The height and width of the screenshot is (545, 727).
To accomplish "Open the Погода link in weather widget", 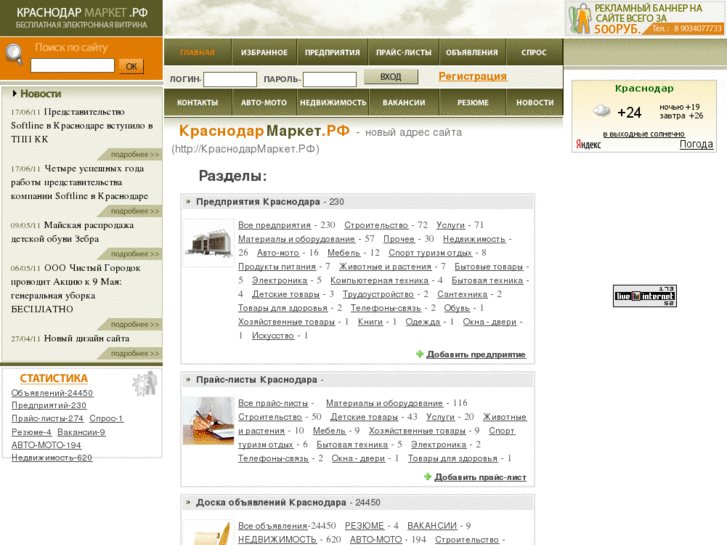I will pos(696,144).
